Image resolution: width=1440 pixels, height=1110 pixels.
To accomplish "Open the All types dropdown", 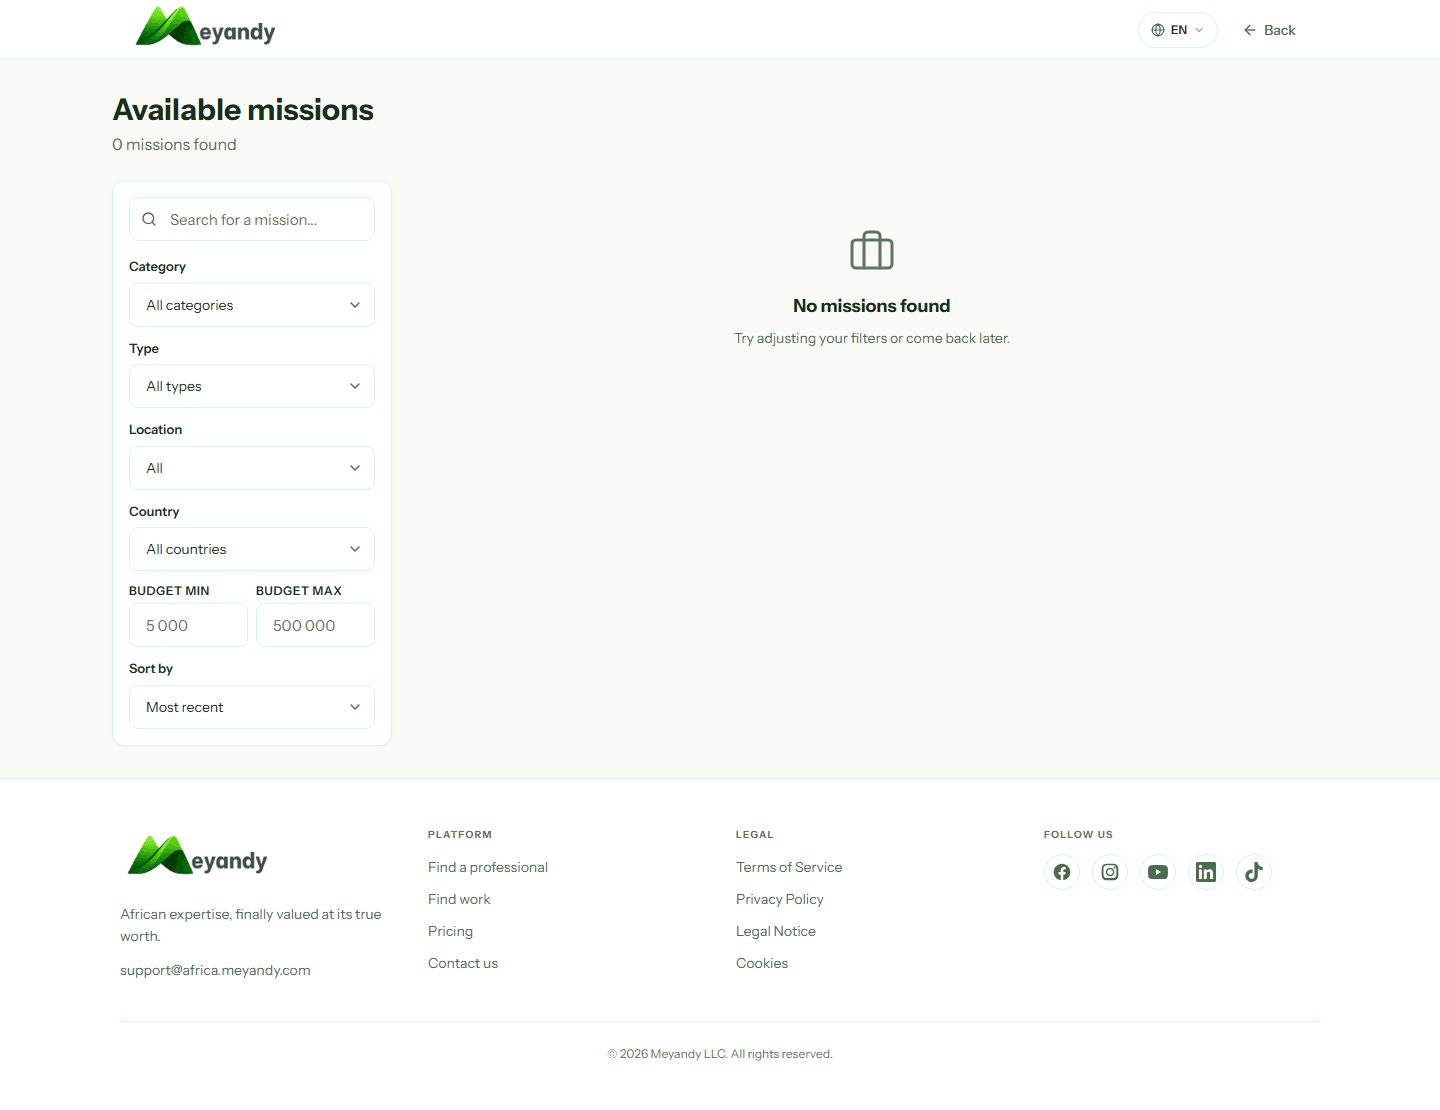I will (252, 386).
